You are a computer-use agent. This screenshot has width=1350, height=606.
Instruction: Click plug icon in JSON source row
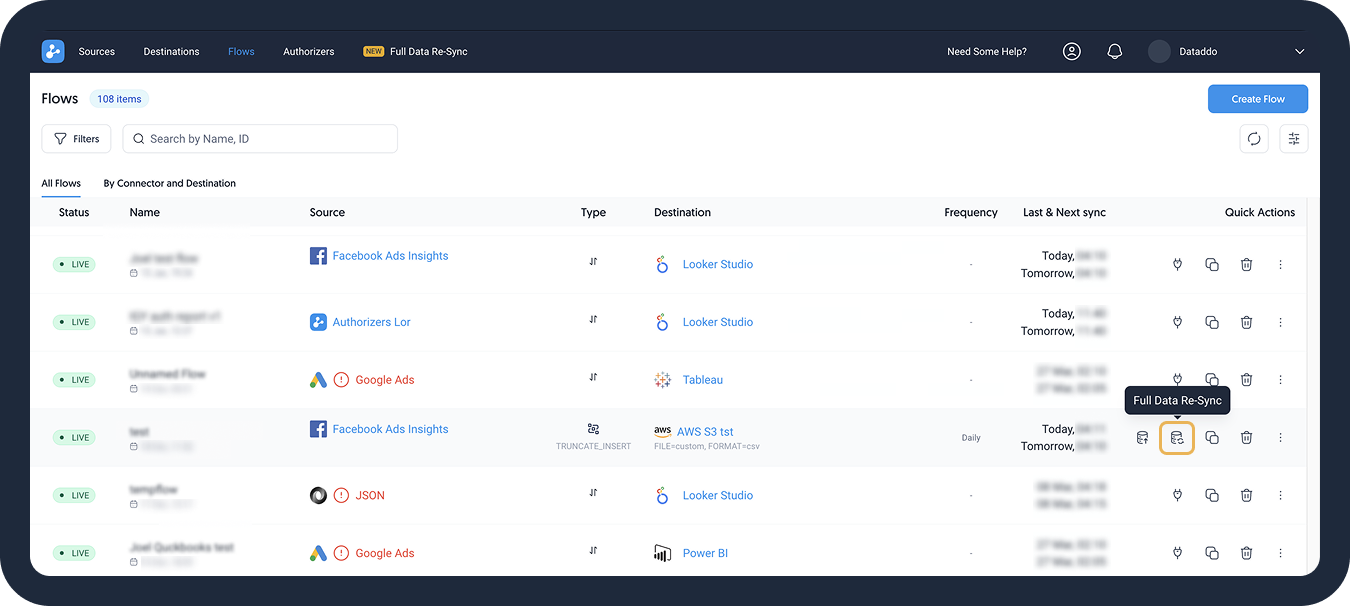[1177, 495]
